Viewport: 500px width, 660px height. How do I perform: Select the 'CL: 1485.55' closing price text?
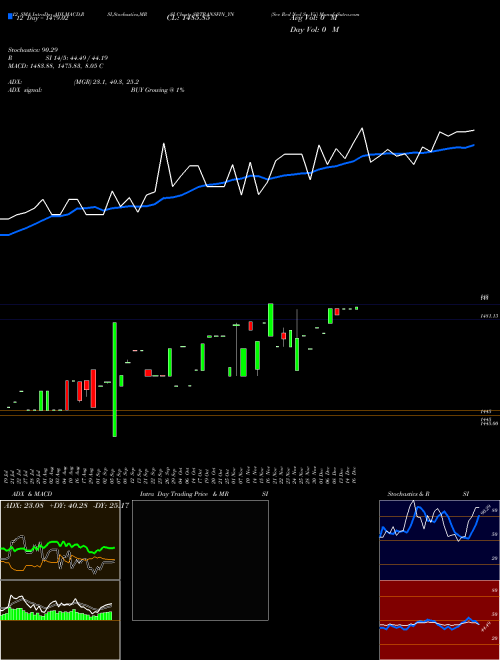tap(189, 19)
